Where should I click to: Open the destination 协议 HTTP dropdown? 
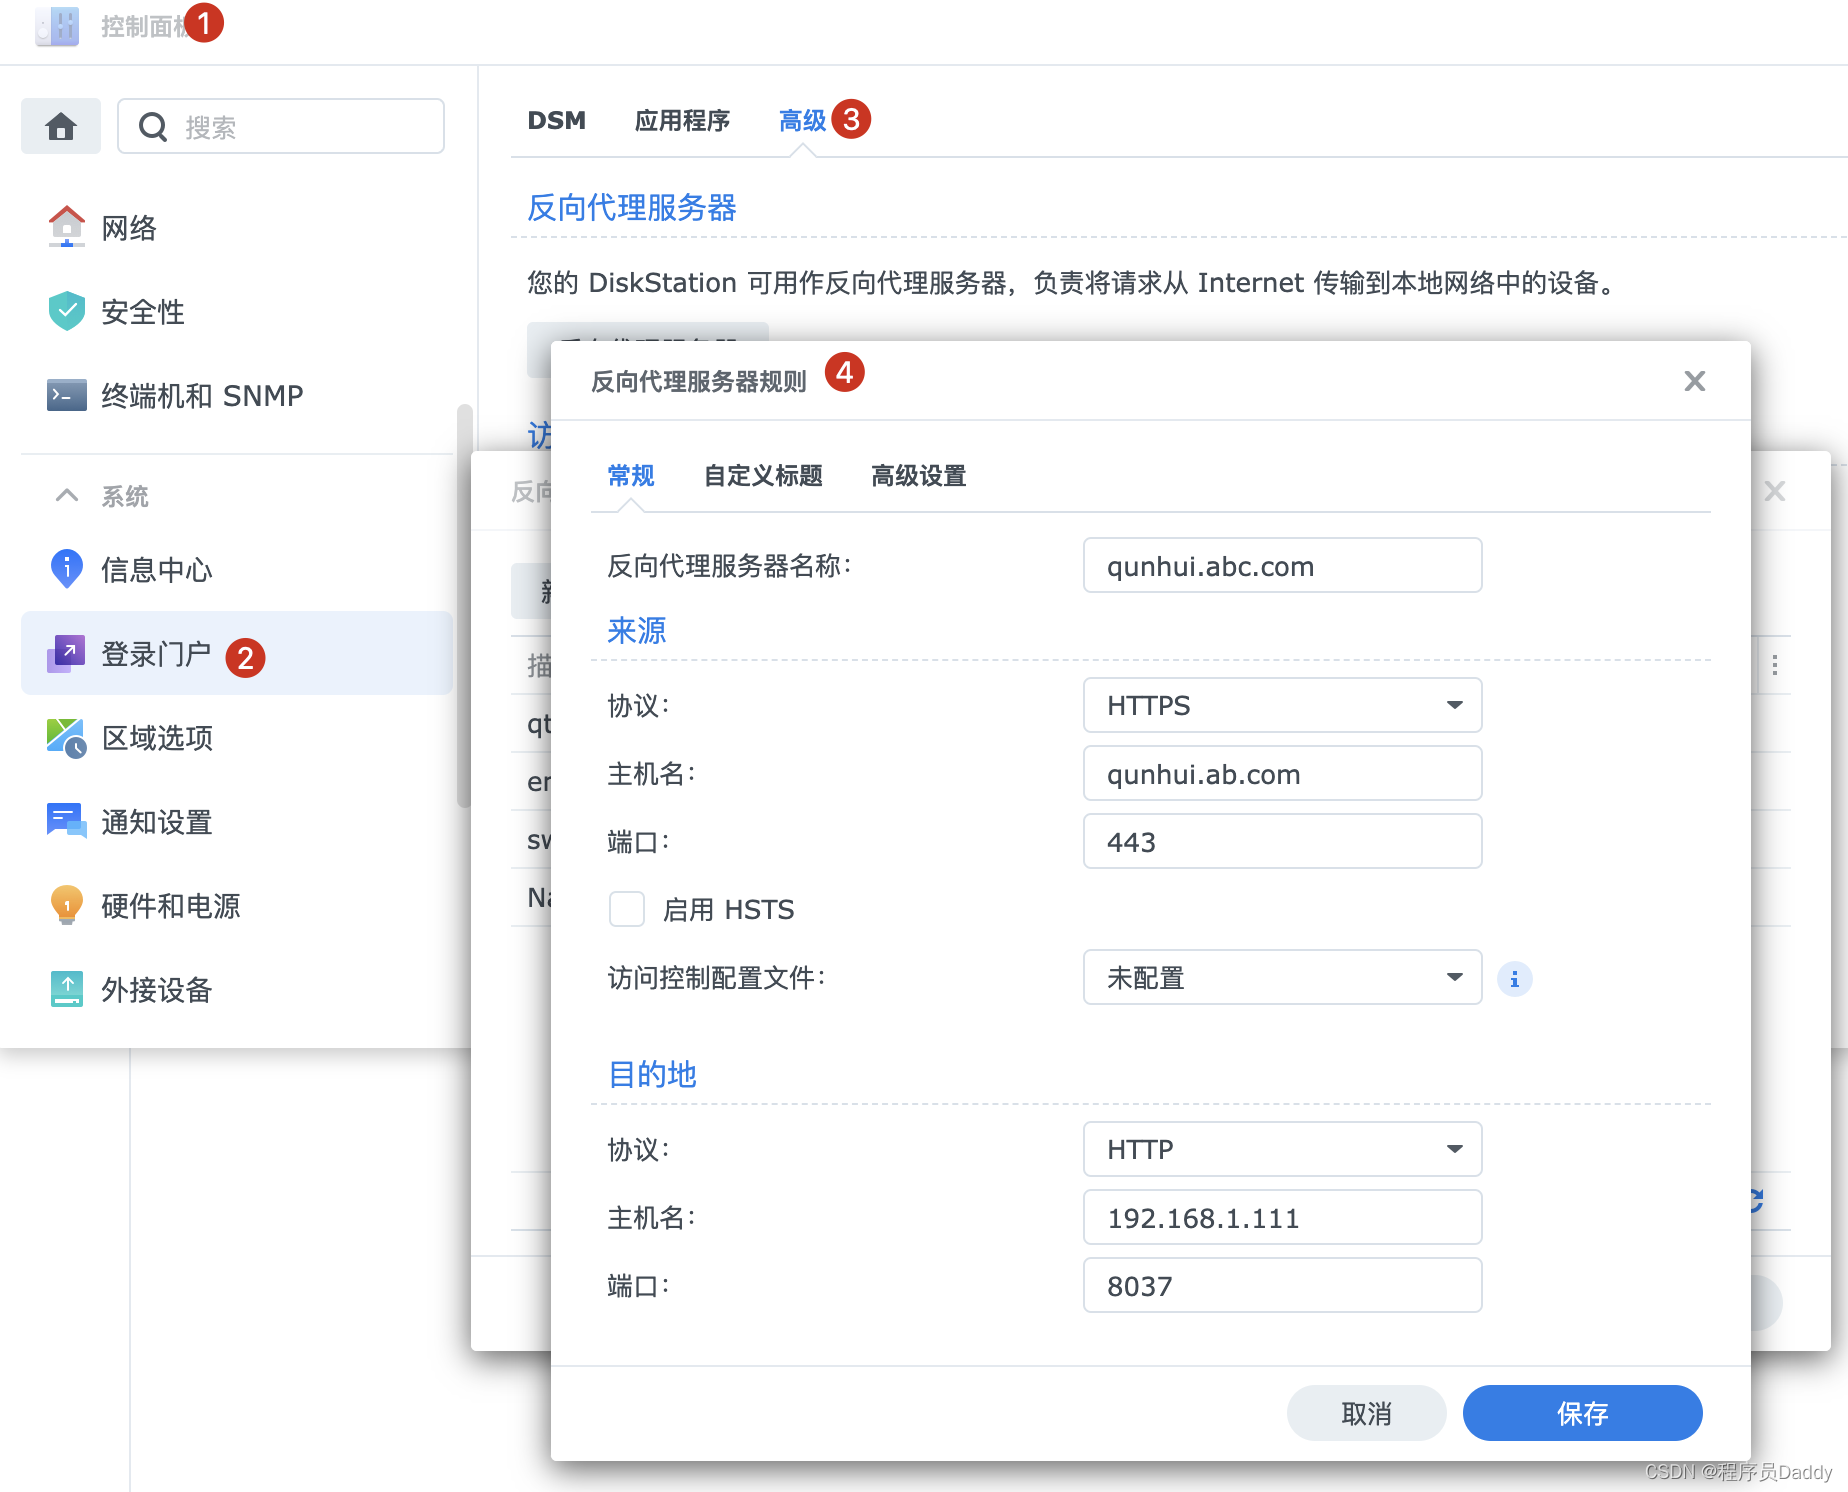[1282, 1149]
